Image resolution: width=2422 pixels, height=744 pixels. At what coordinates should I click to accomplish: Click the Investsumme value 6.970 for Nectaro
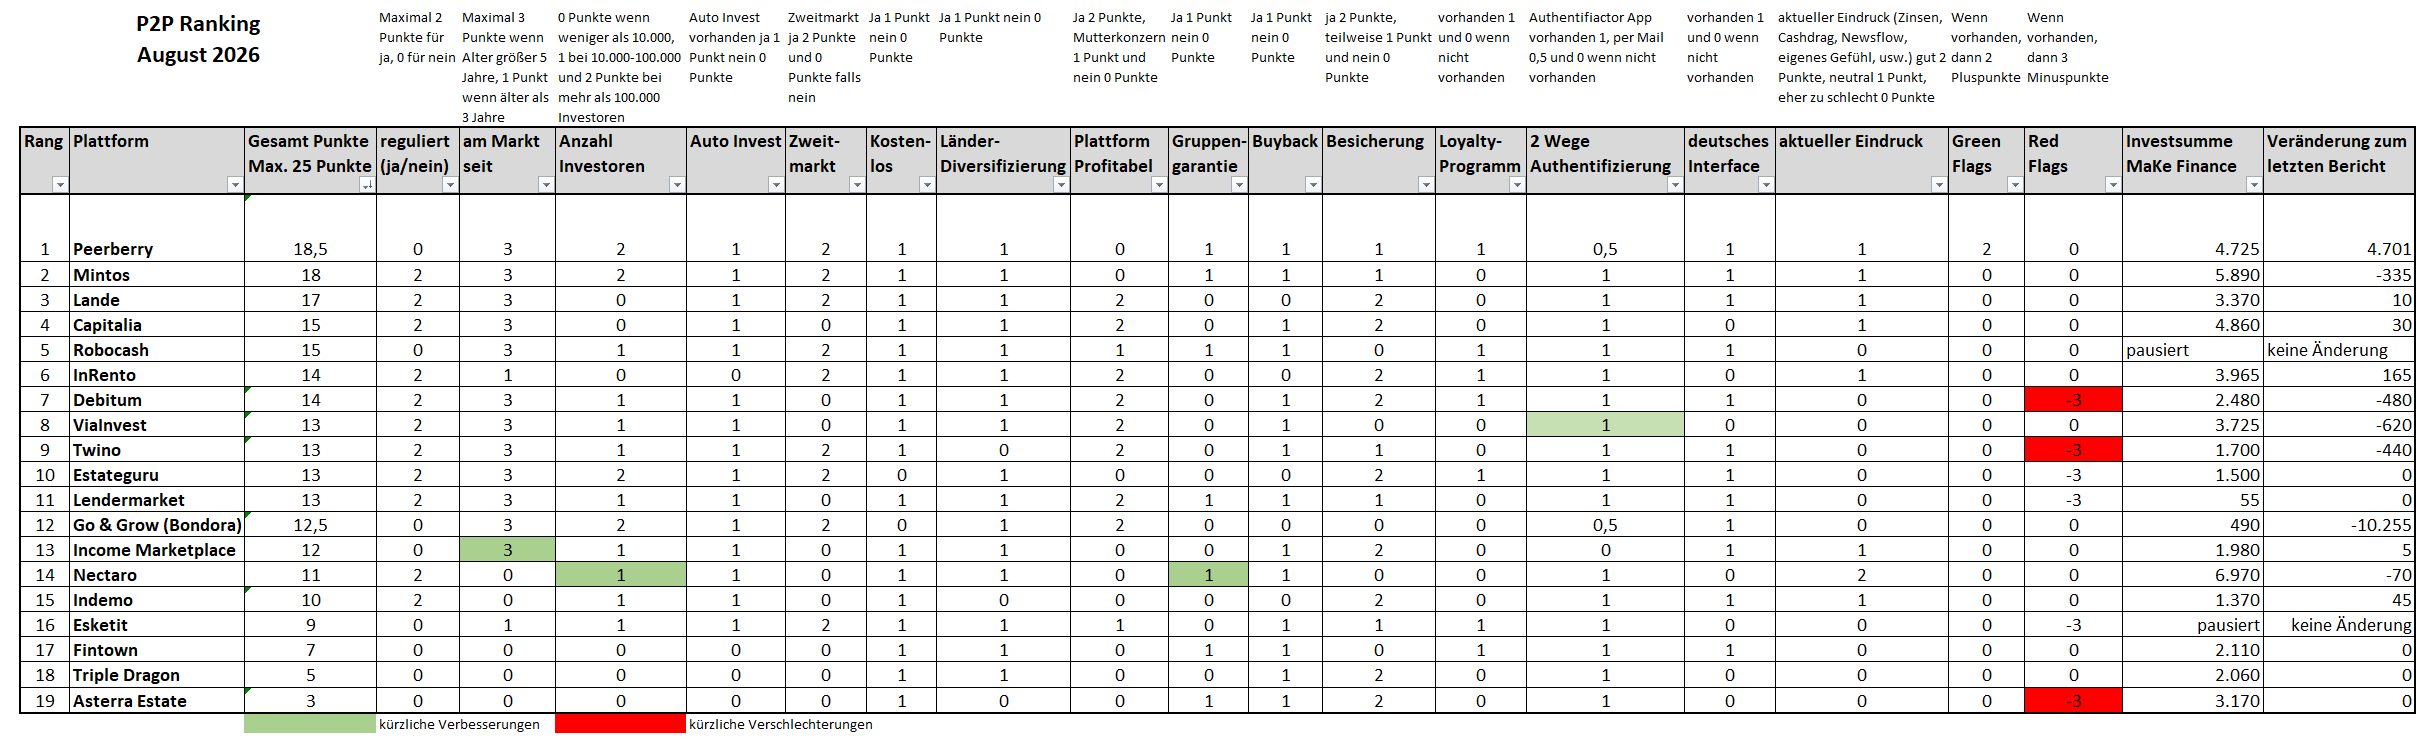coord(2237,575)
